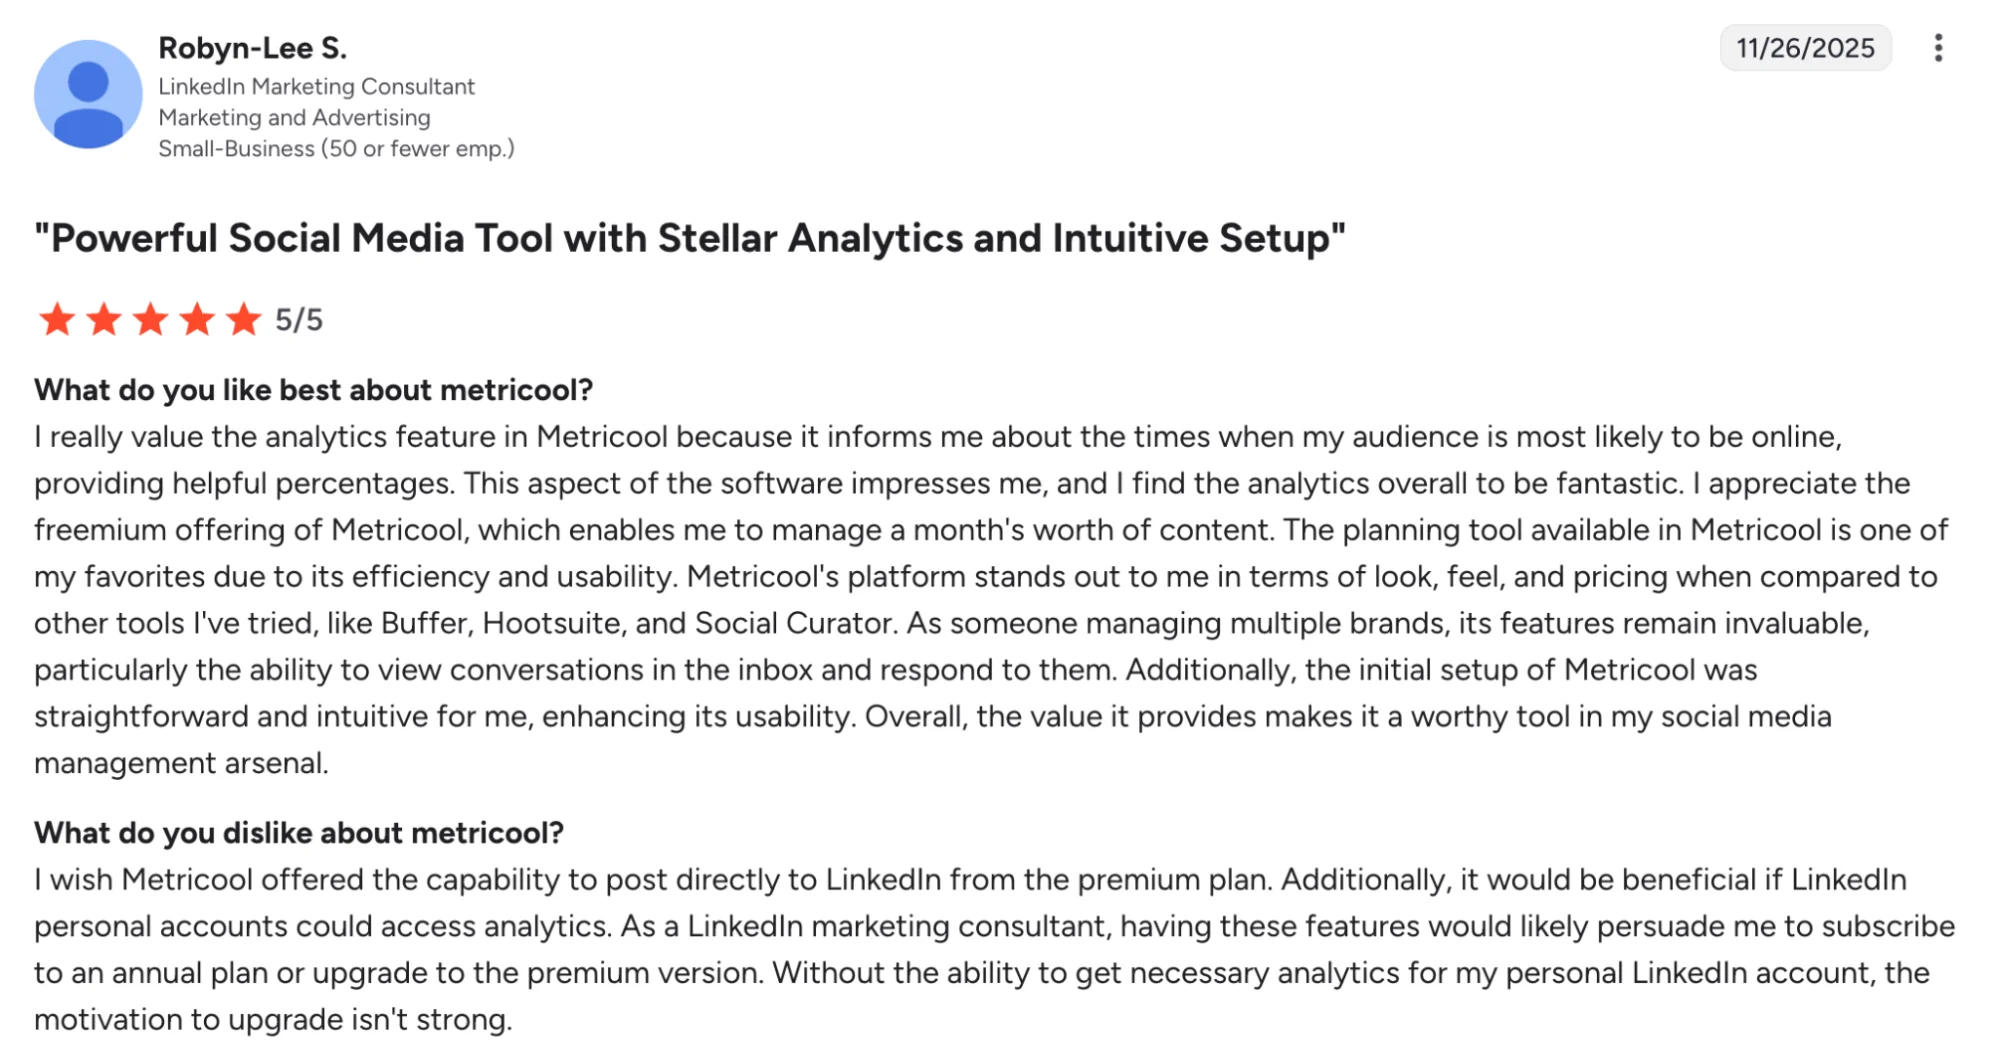
Task: Open the full review via its title
Action: 690,238
